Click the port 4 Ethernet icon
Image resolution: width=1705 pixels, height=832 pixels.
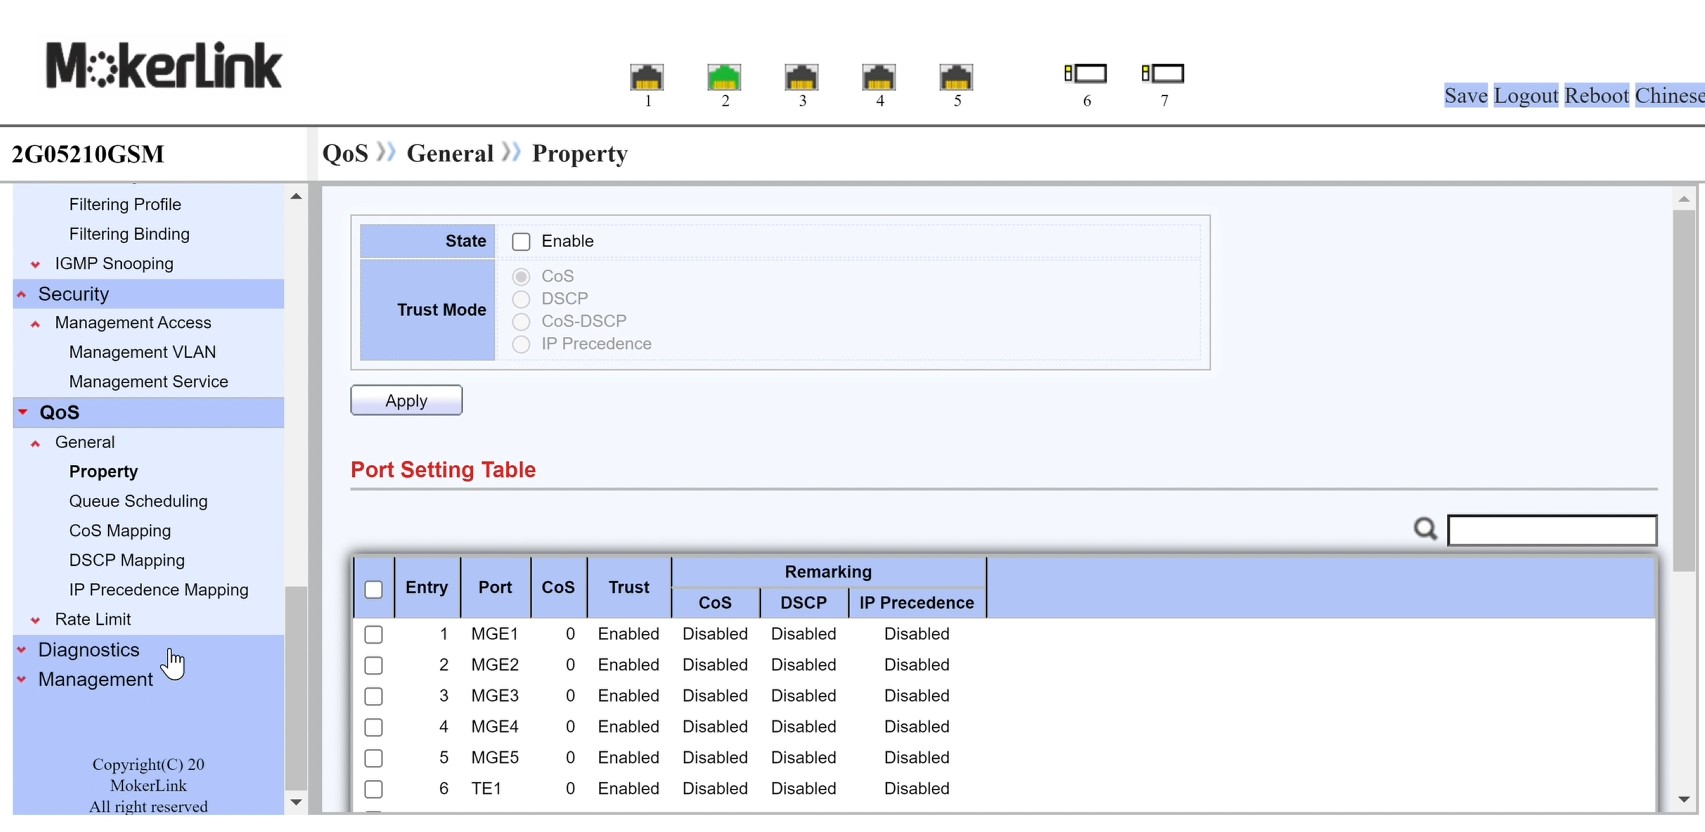[x=879, y=77]
